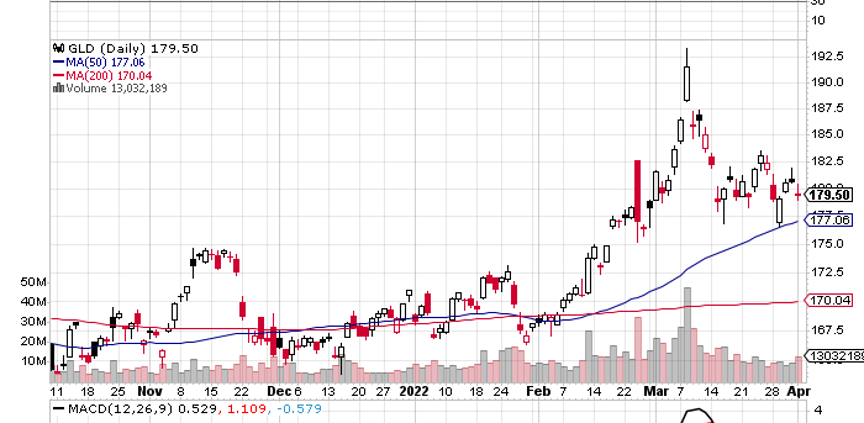
Task: Select the Dec date marker on axis
Action: pos(279,392)
